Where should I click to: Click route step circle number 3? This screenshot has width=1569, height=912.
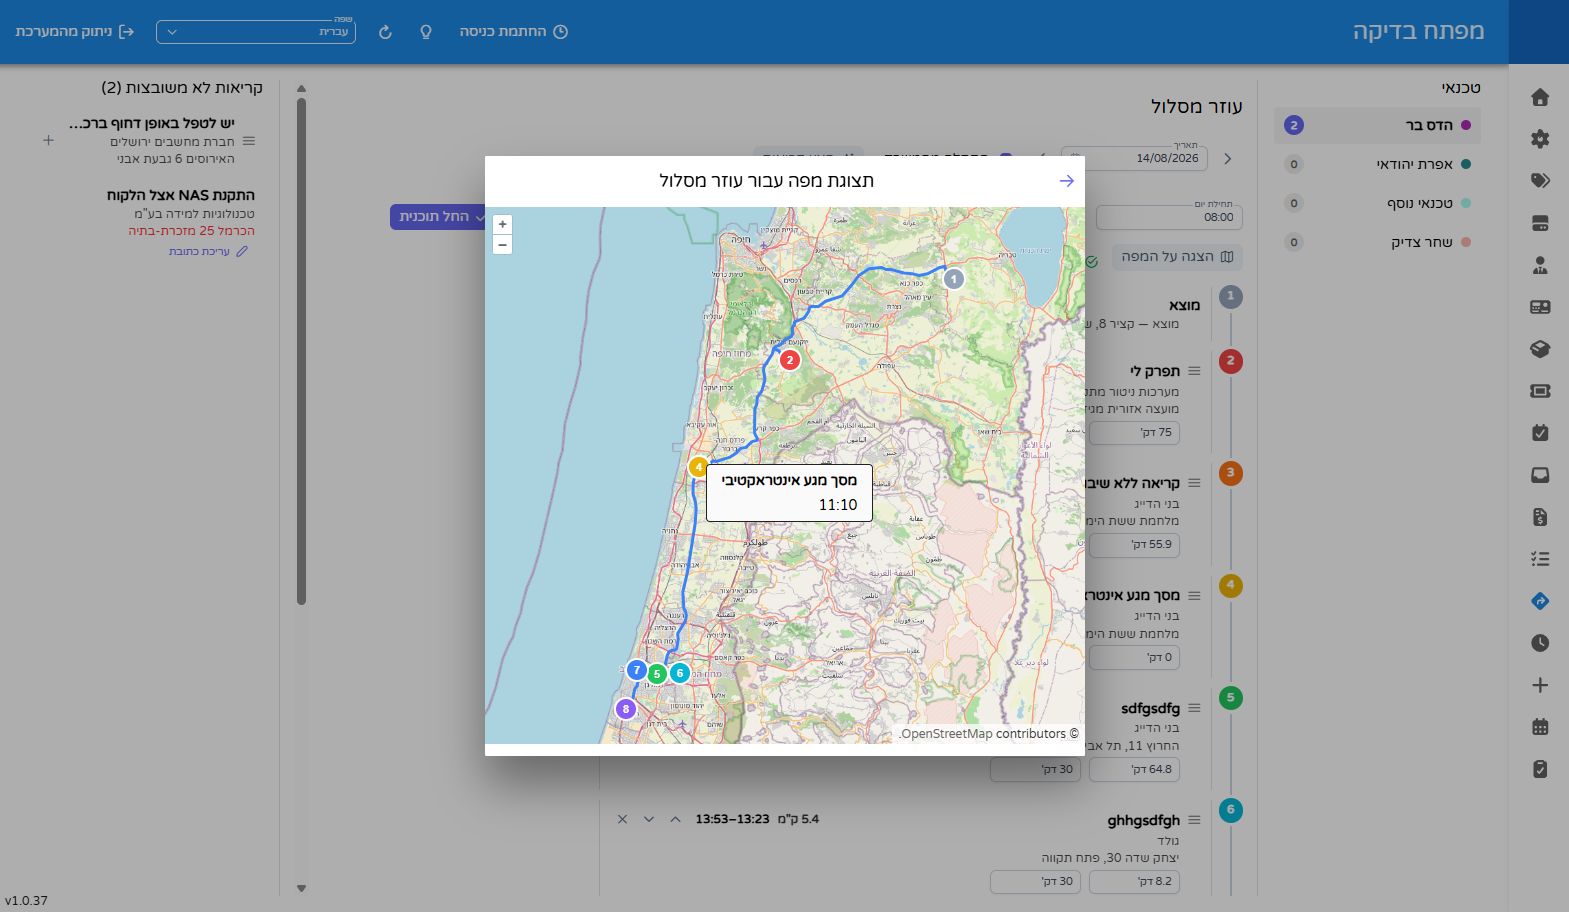coord(1231,473)
